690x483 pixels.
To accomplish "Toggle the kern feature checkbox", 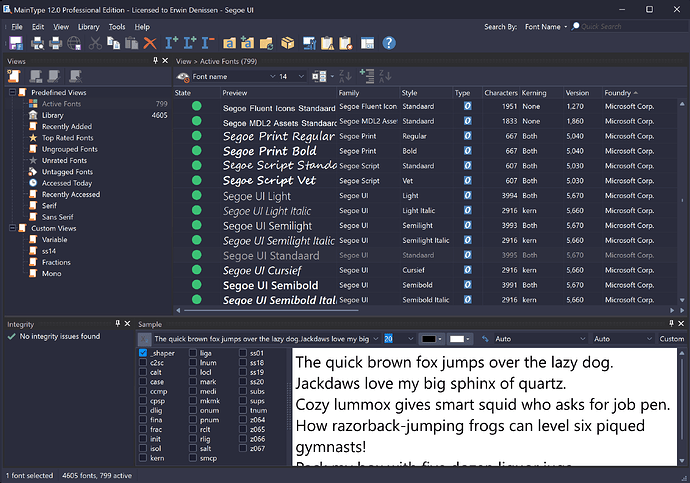I will coord(144,458).
